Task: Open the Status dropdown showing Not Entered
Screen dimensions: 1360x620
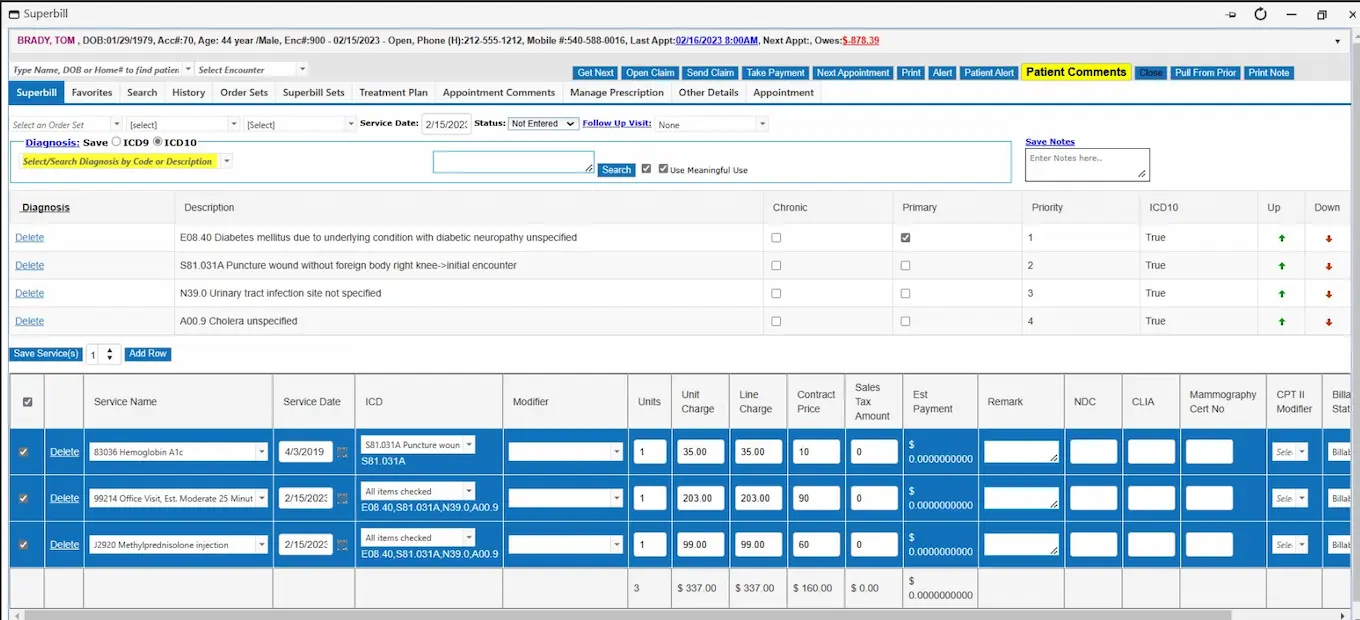Action: (x=543, y=124)
